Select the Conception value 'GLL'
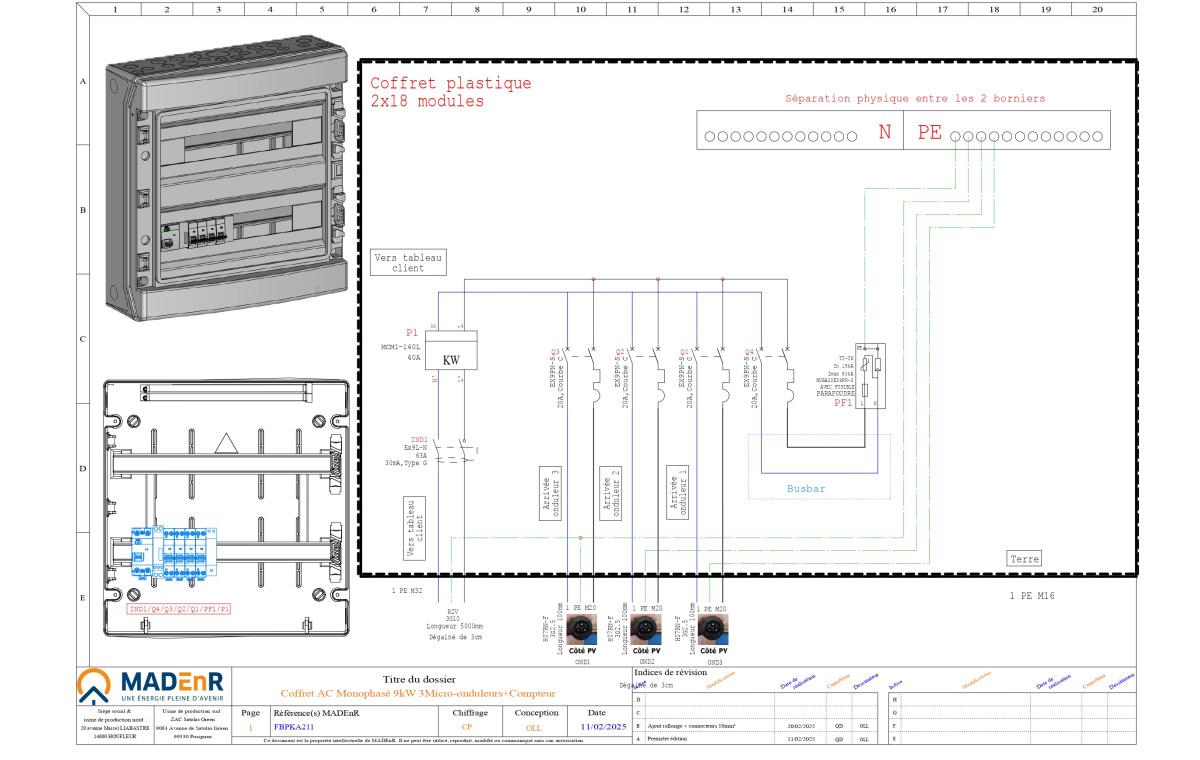This screenshot has height=760, width=1200. coord(533,727)
